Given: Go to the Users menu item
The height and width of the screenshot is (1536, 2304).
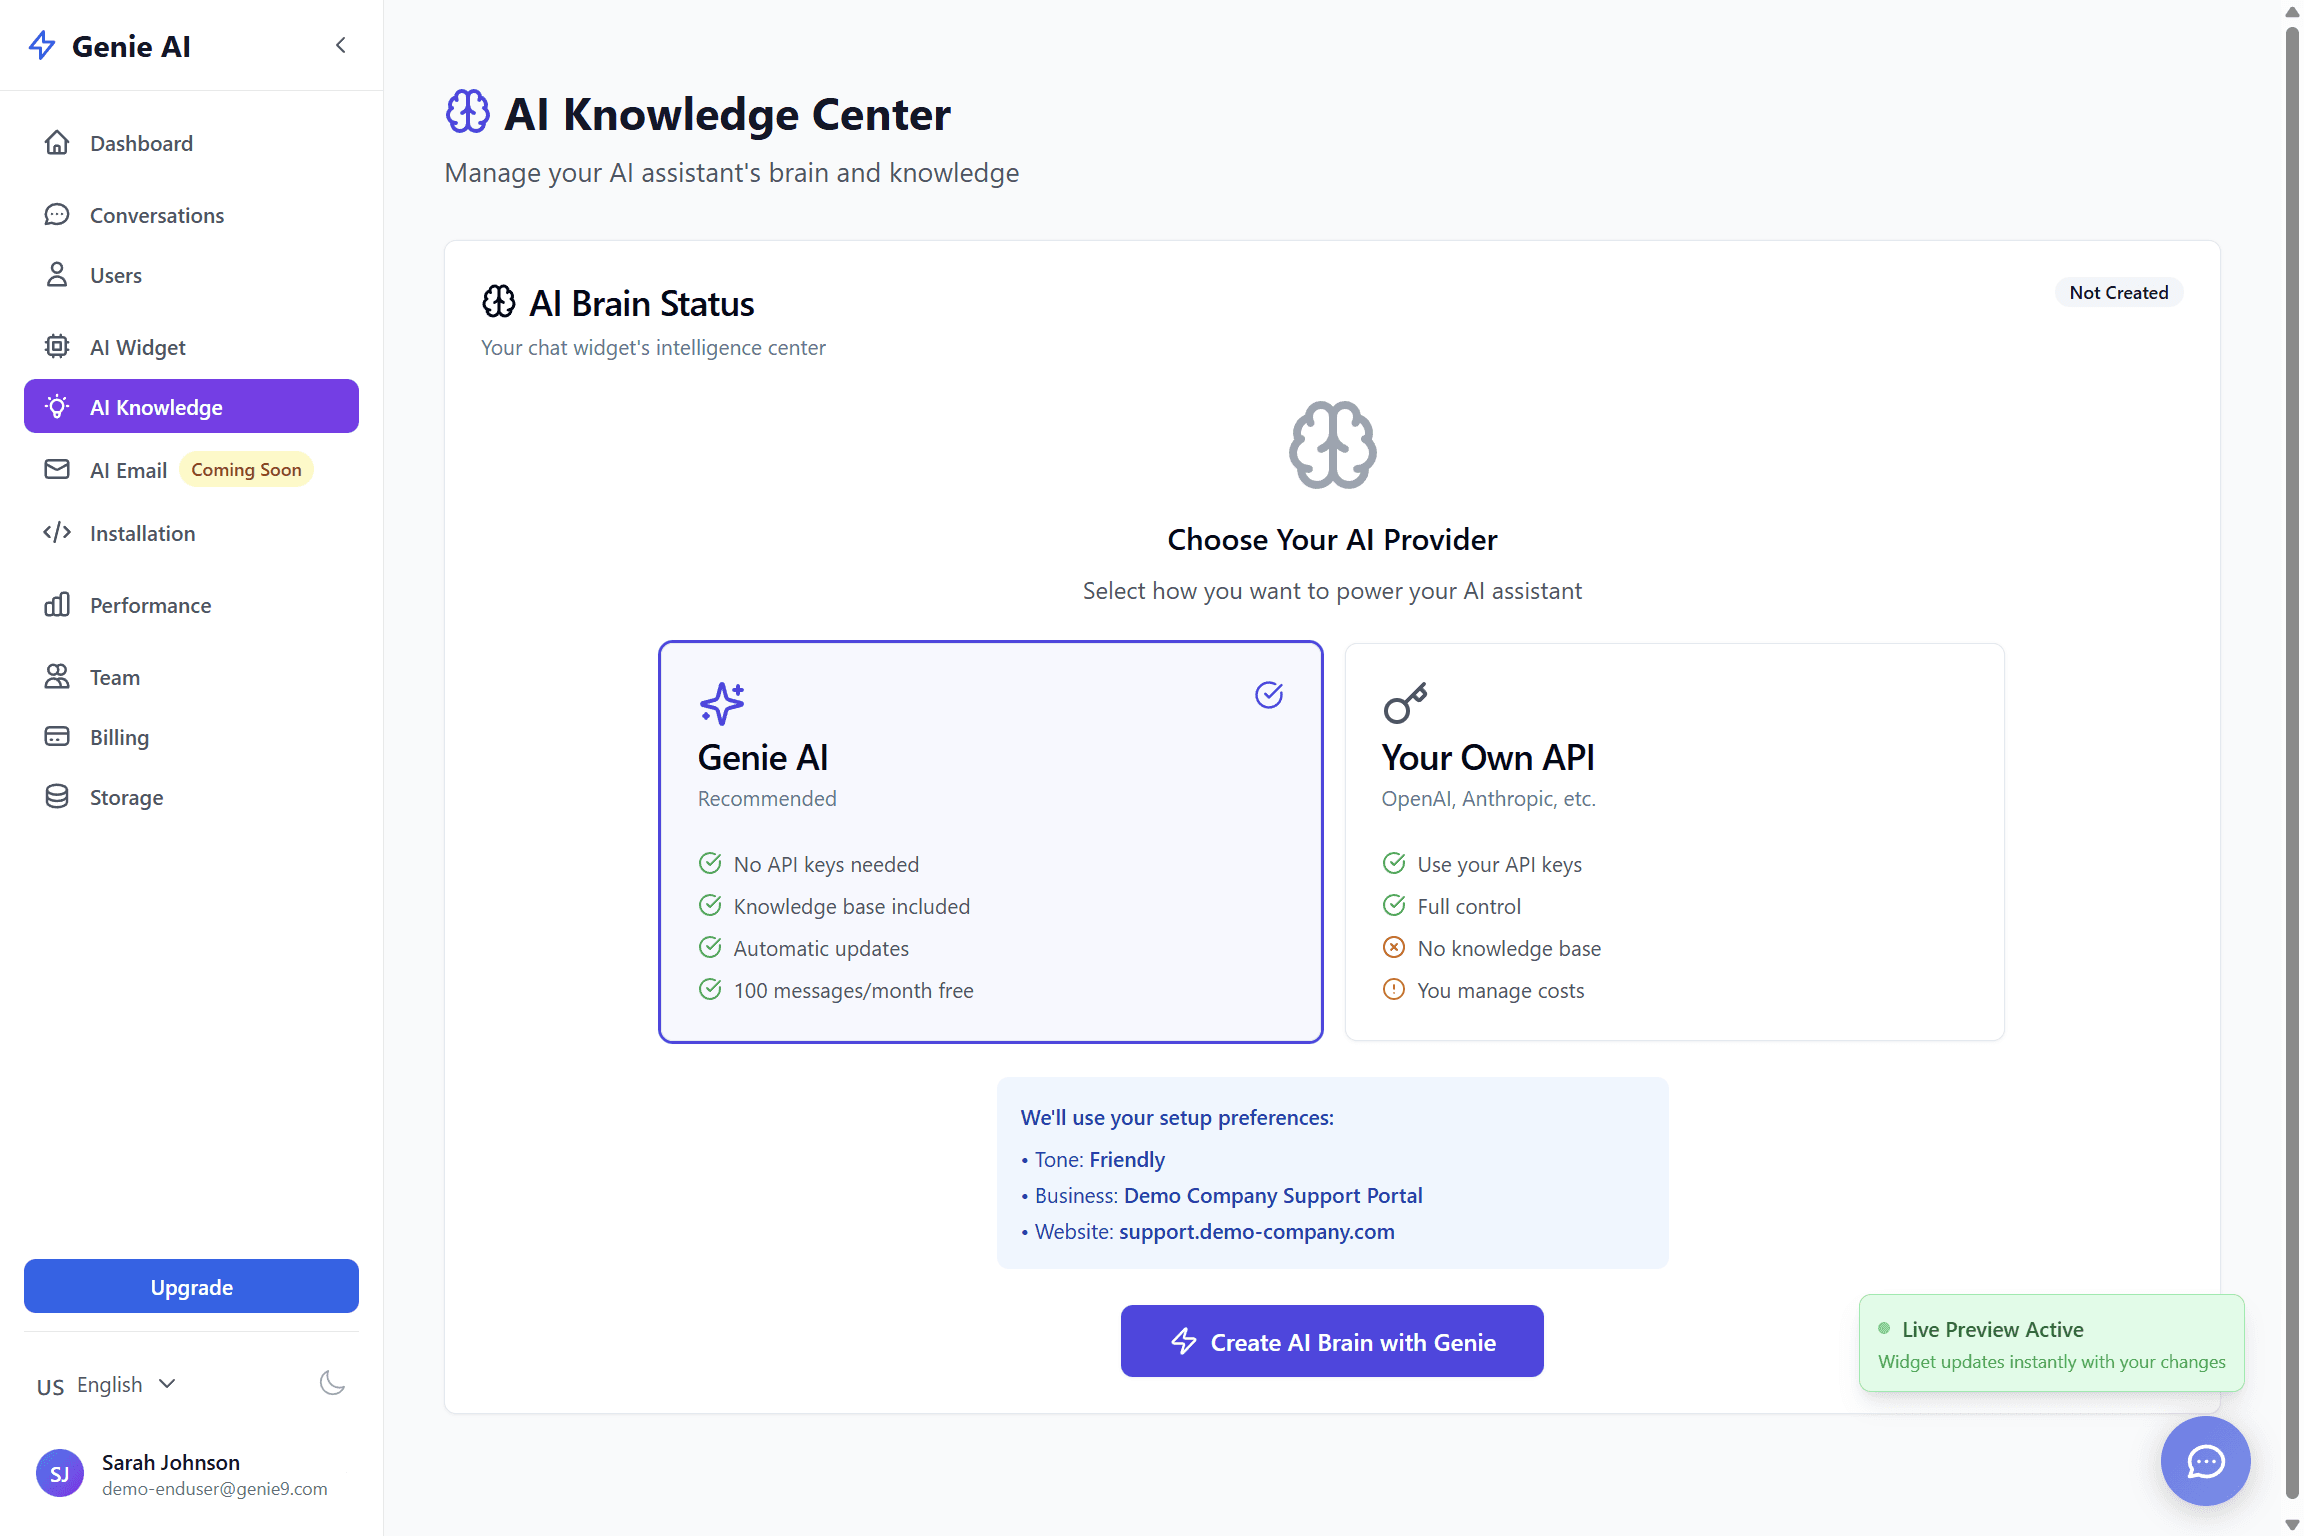Looking at the screenshot, I should click(x=116, y=275).
